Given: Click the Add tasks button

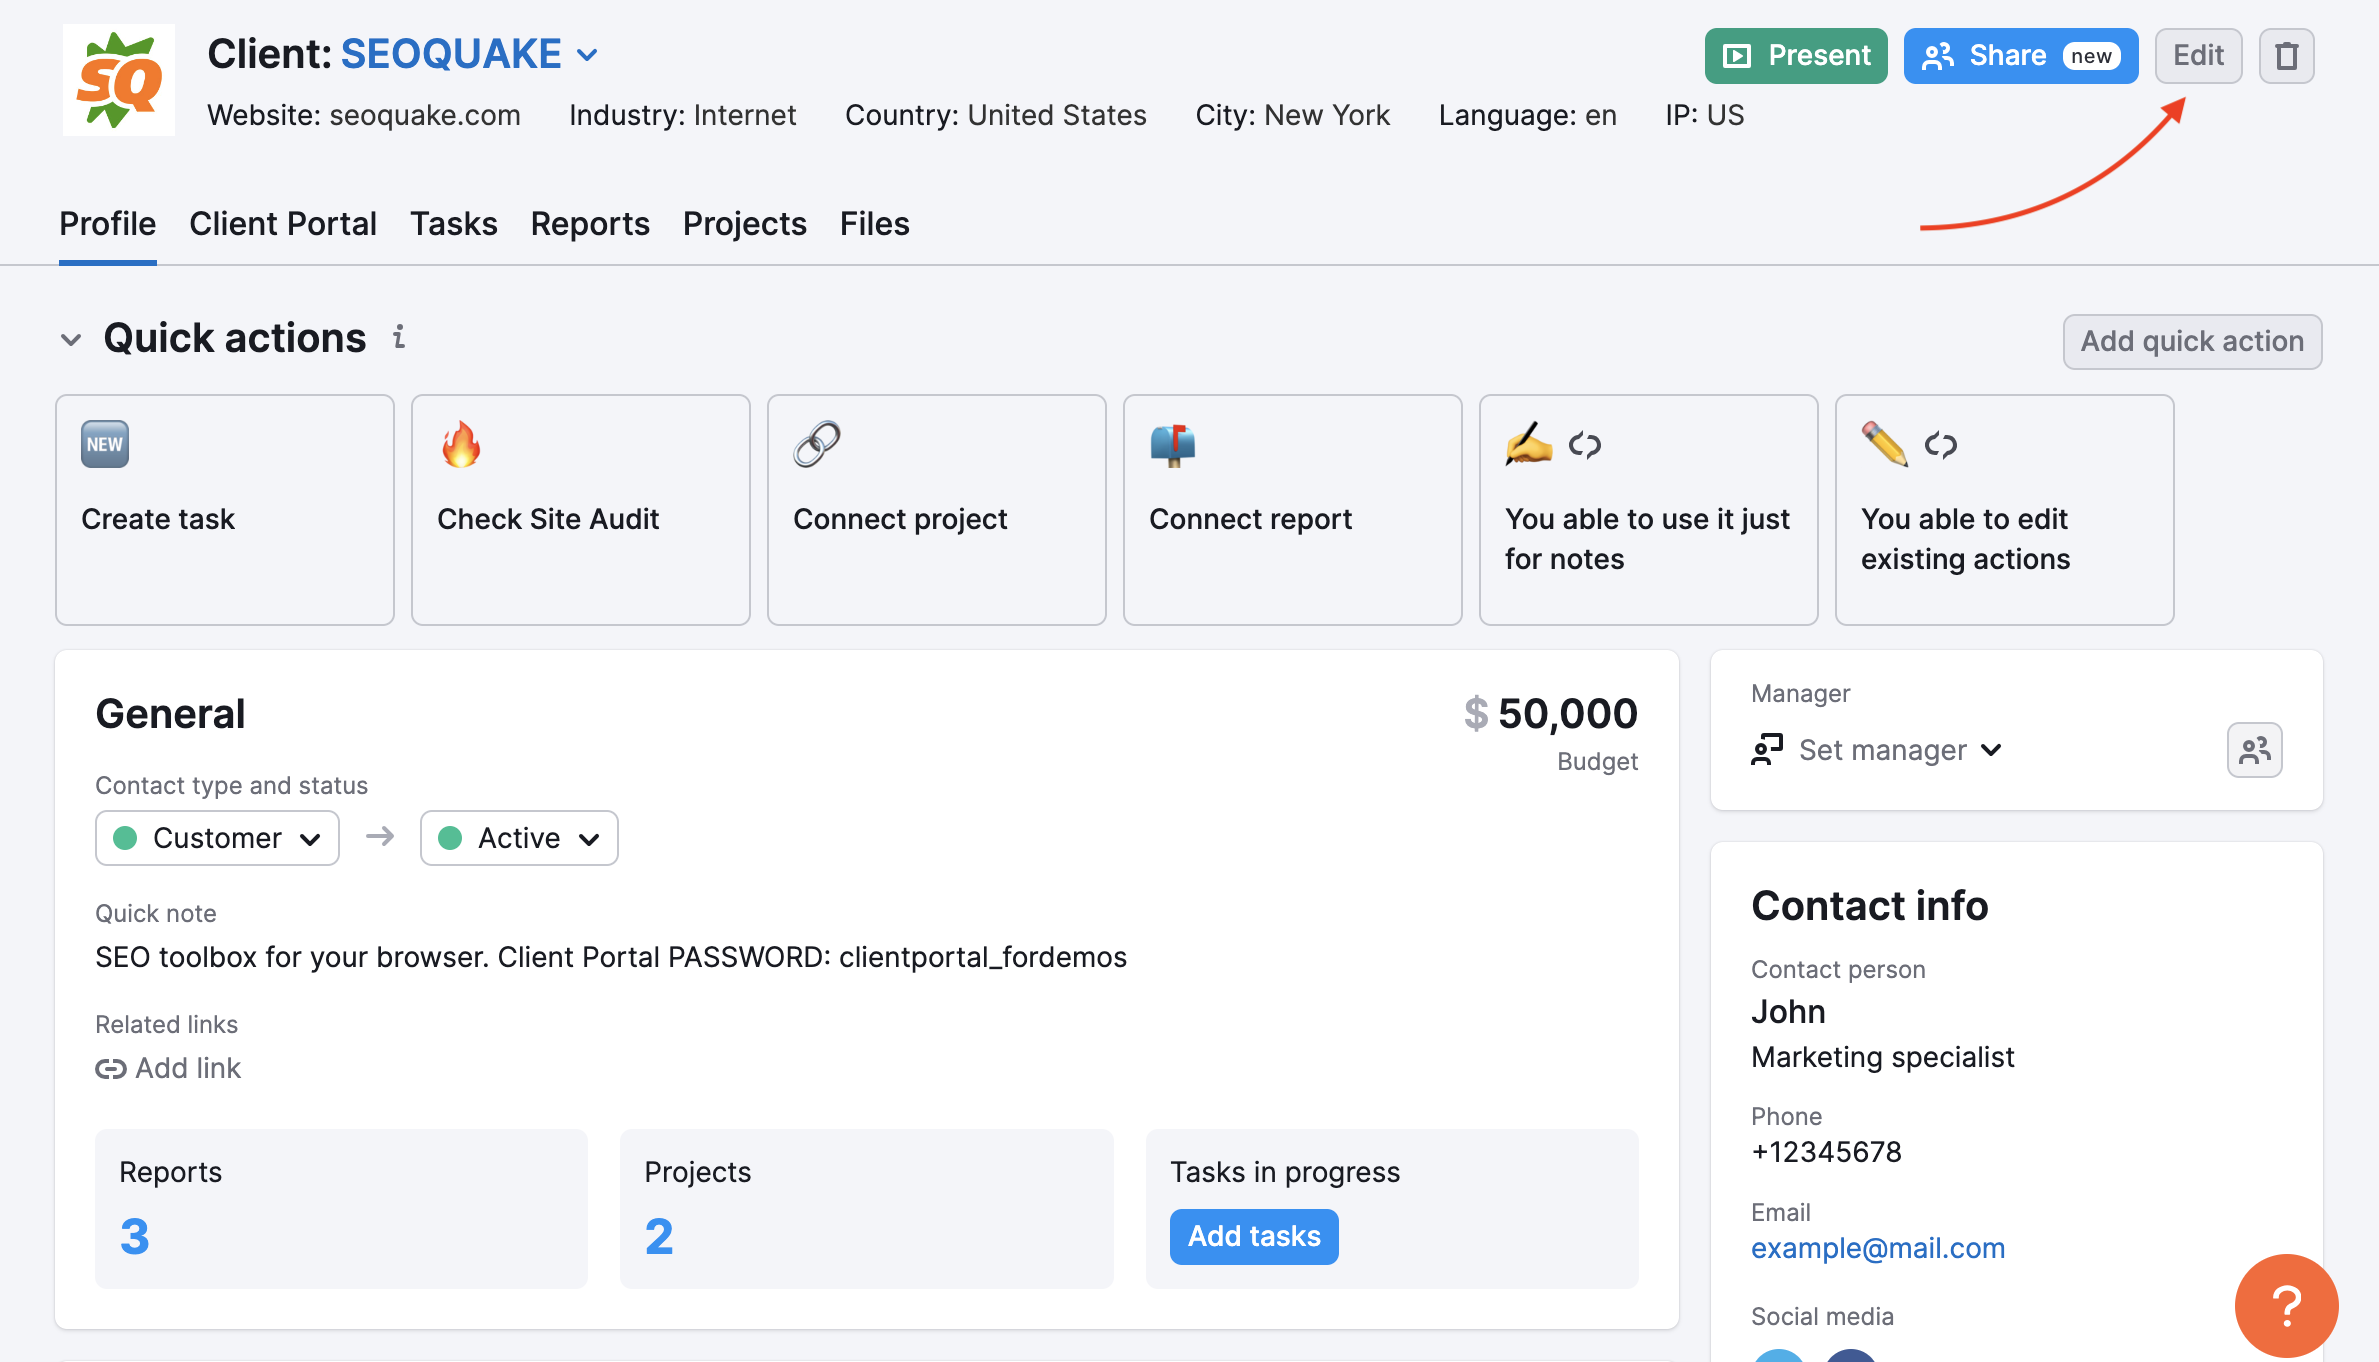Looking at the screenshot, I should 1254,1237.
